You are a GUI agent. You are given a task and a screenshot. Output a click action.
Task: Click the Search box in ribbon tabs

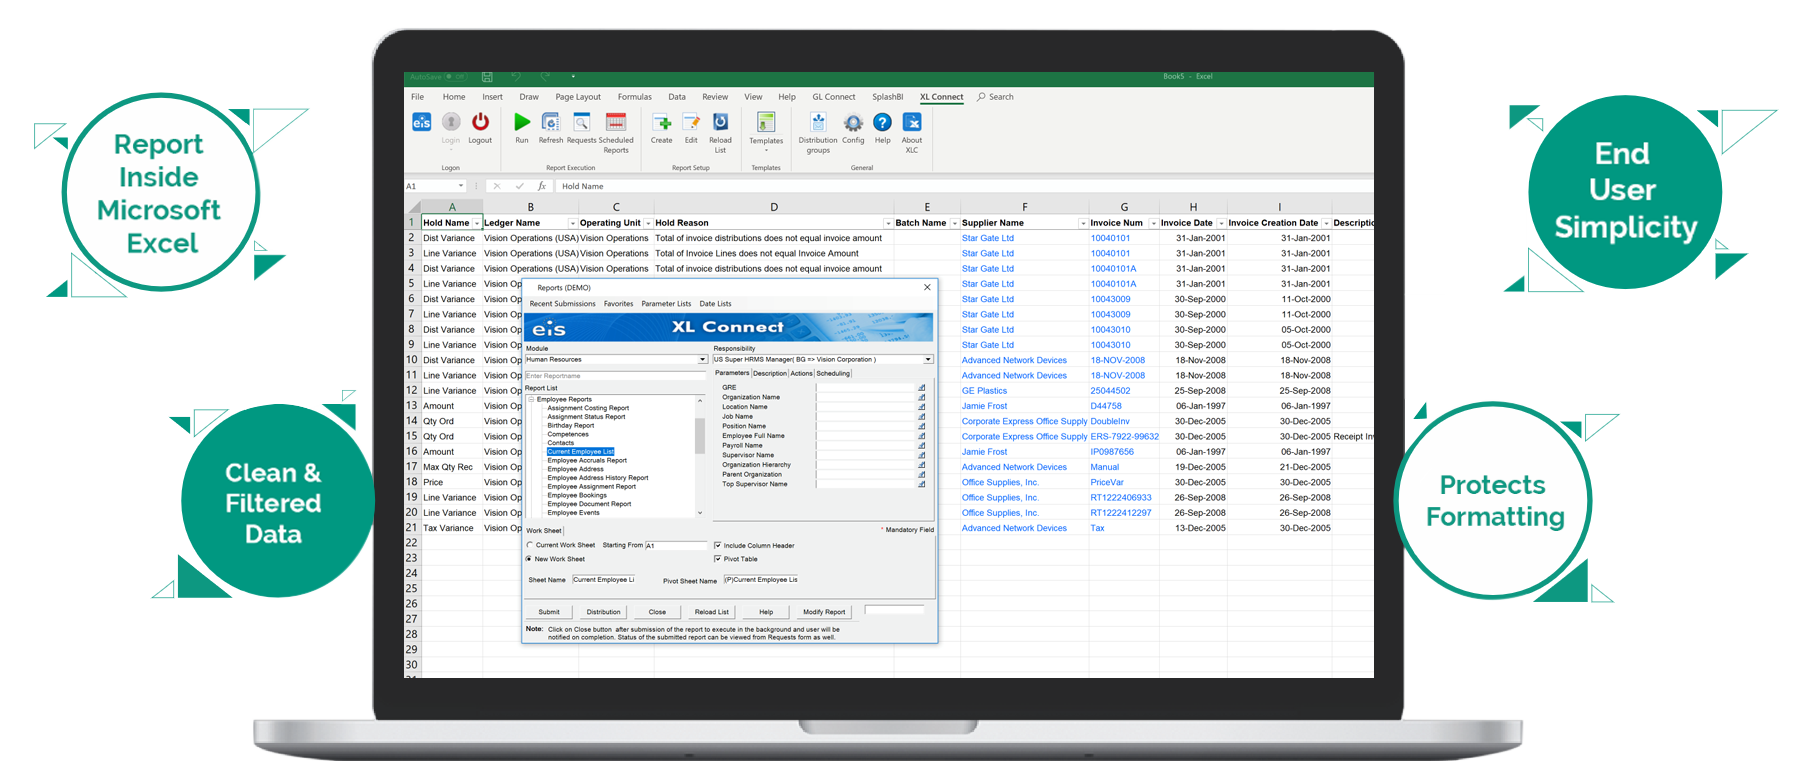(x=995, y=97)
